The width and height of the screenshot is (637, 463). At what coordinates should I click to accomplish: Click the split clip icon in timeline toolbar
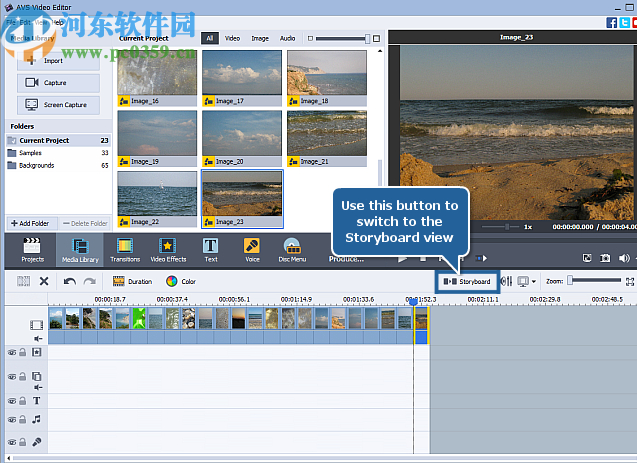pyautogui.click(x=23, y=281)
